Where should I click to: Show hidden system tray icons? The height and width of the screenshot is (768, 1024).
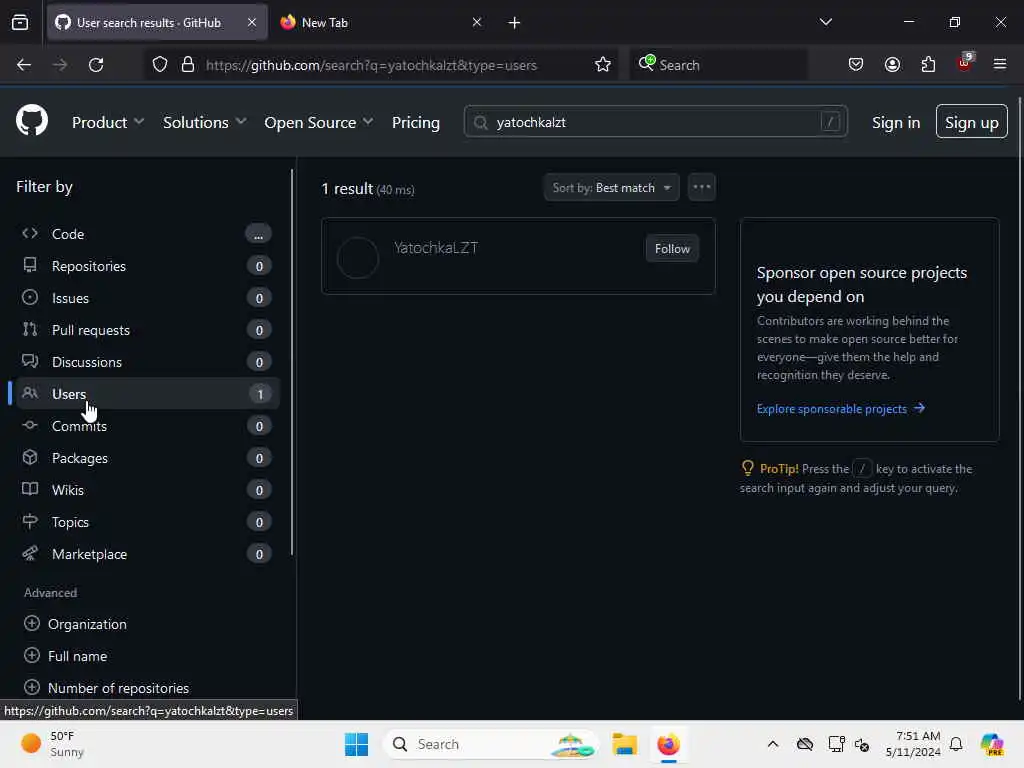click(x=773, y=744)
